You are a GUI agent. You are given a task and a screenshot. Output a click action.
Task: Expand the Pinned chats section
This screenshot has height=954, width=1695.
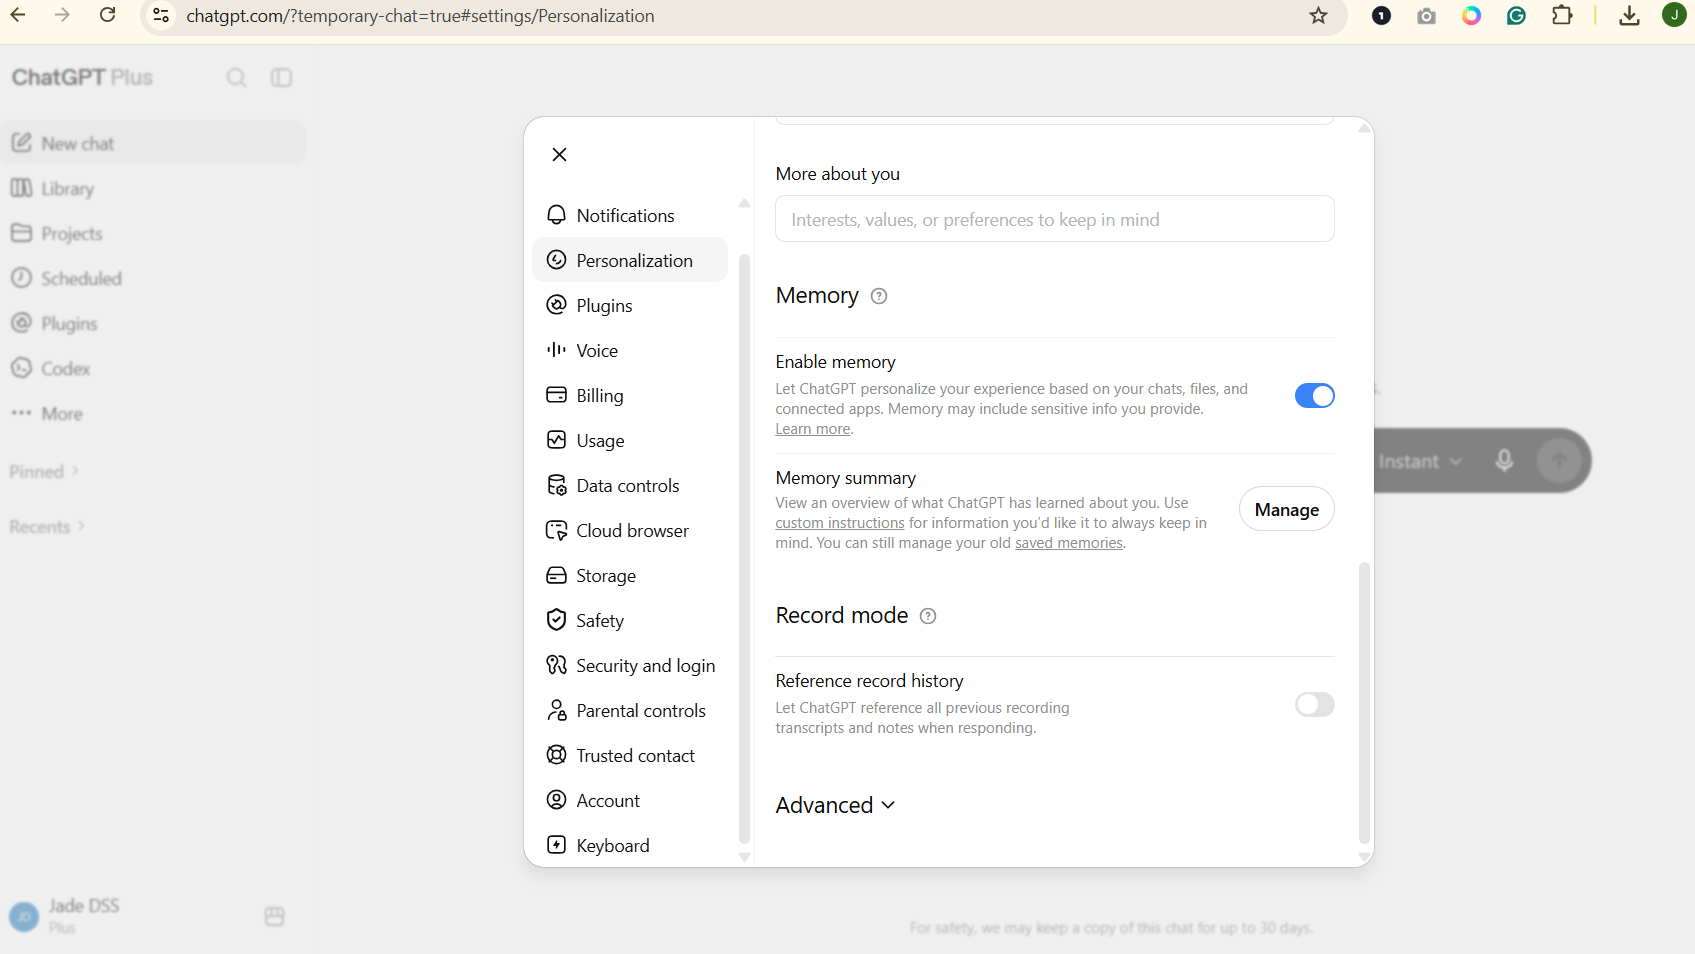point(44,471)
